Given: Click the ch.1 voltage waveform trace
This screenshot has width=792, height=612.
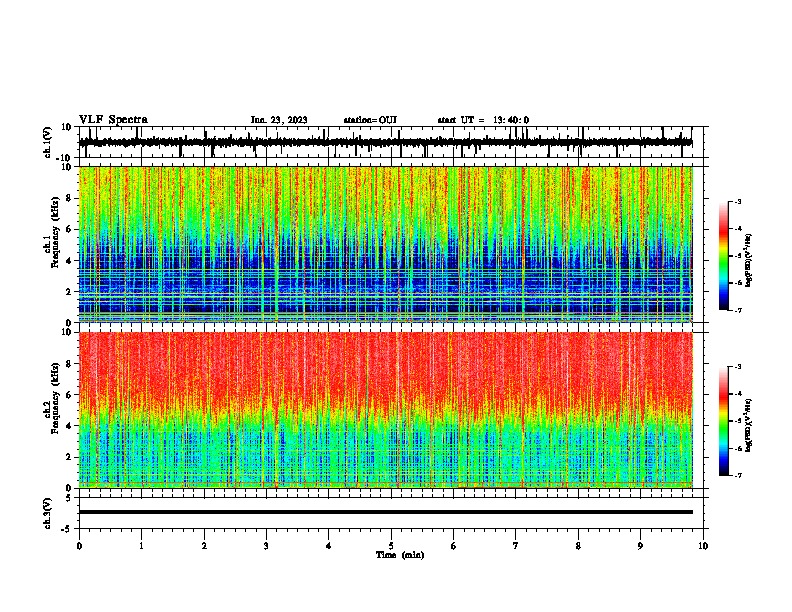Looking at the screenshot, I should tap(385, 143).
